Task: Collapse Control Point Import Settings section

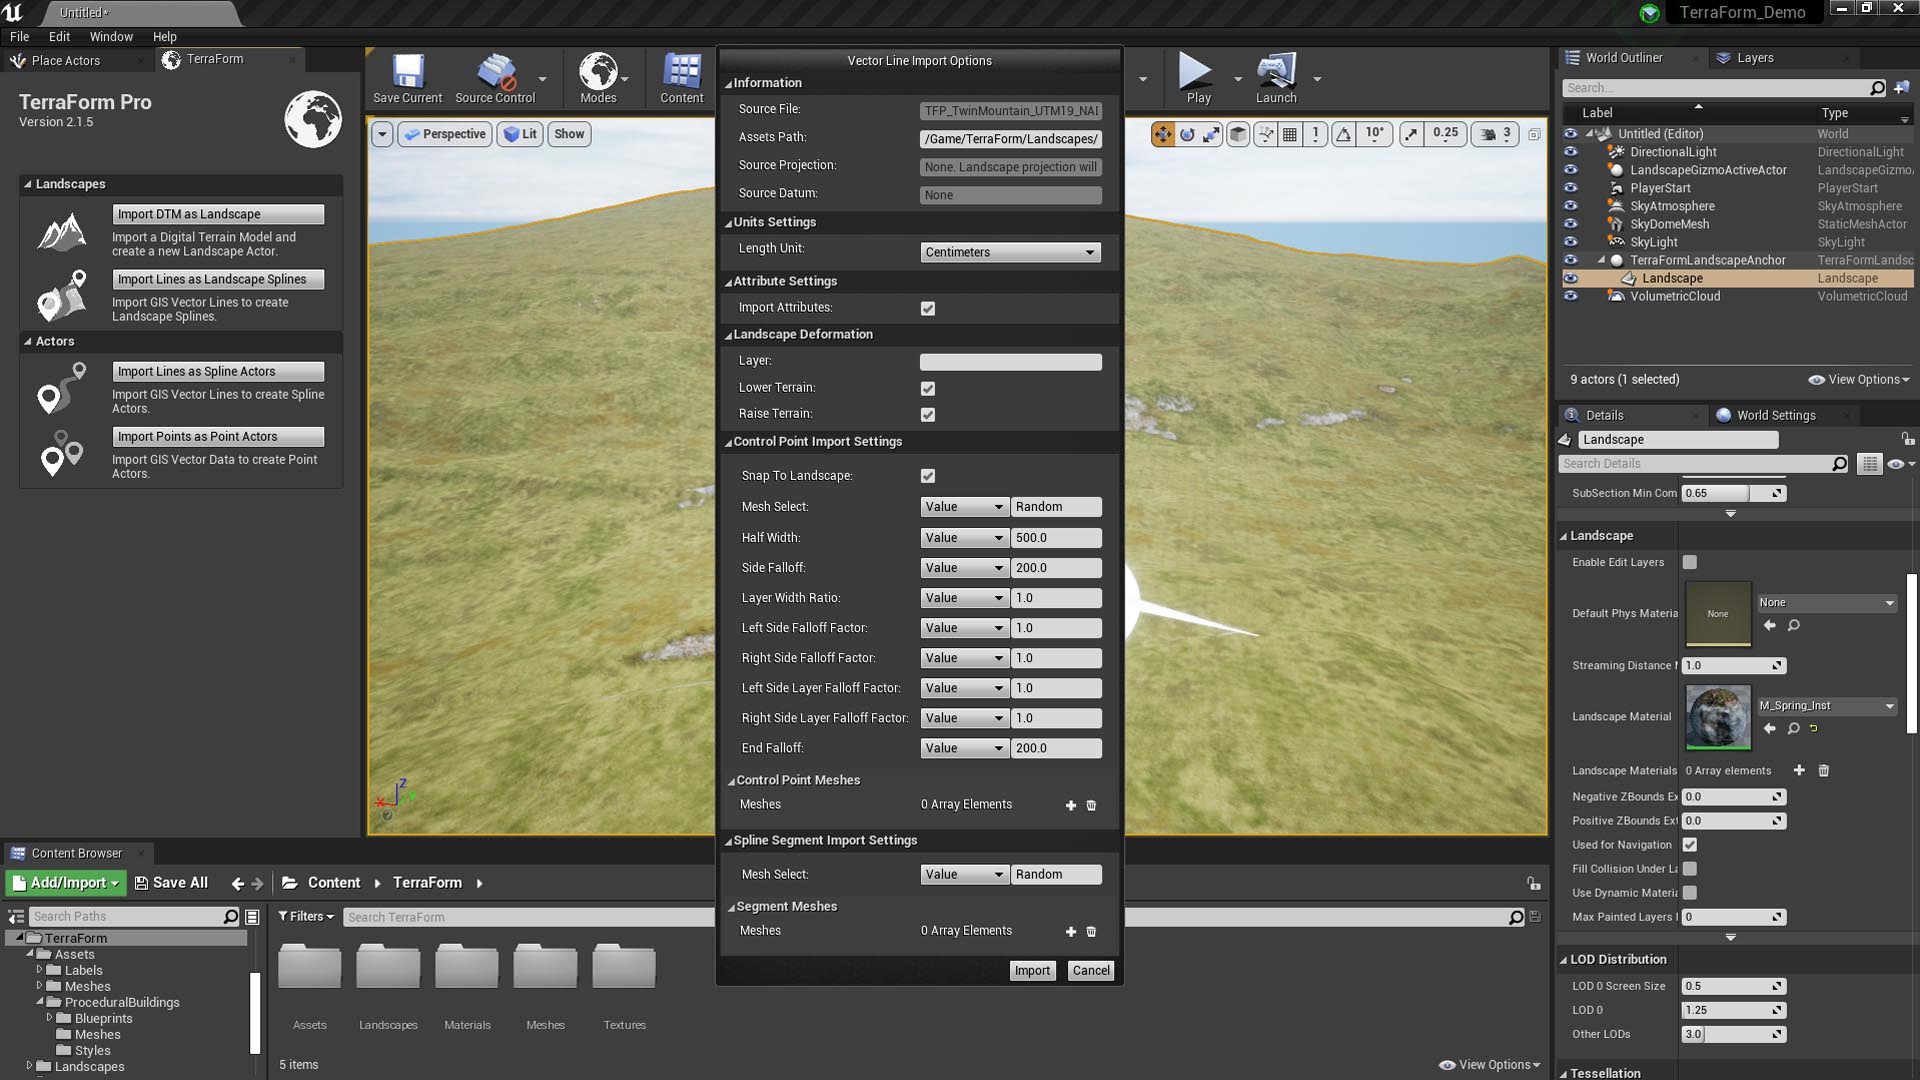Action: pos(728,442)
